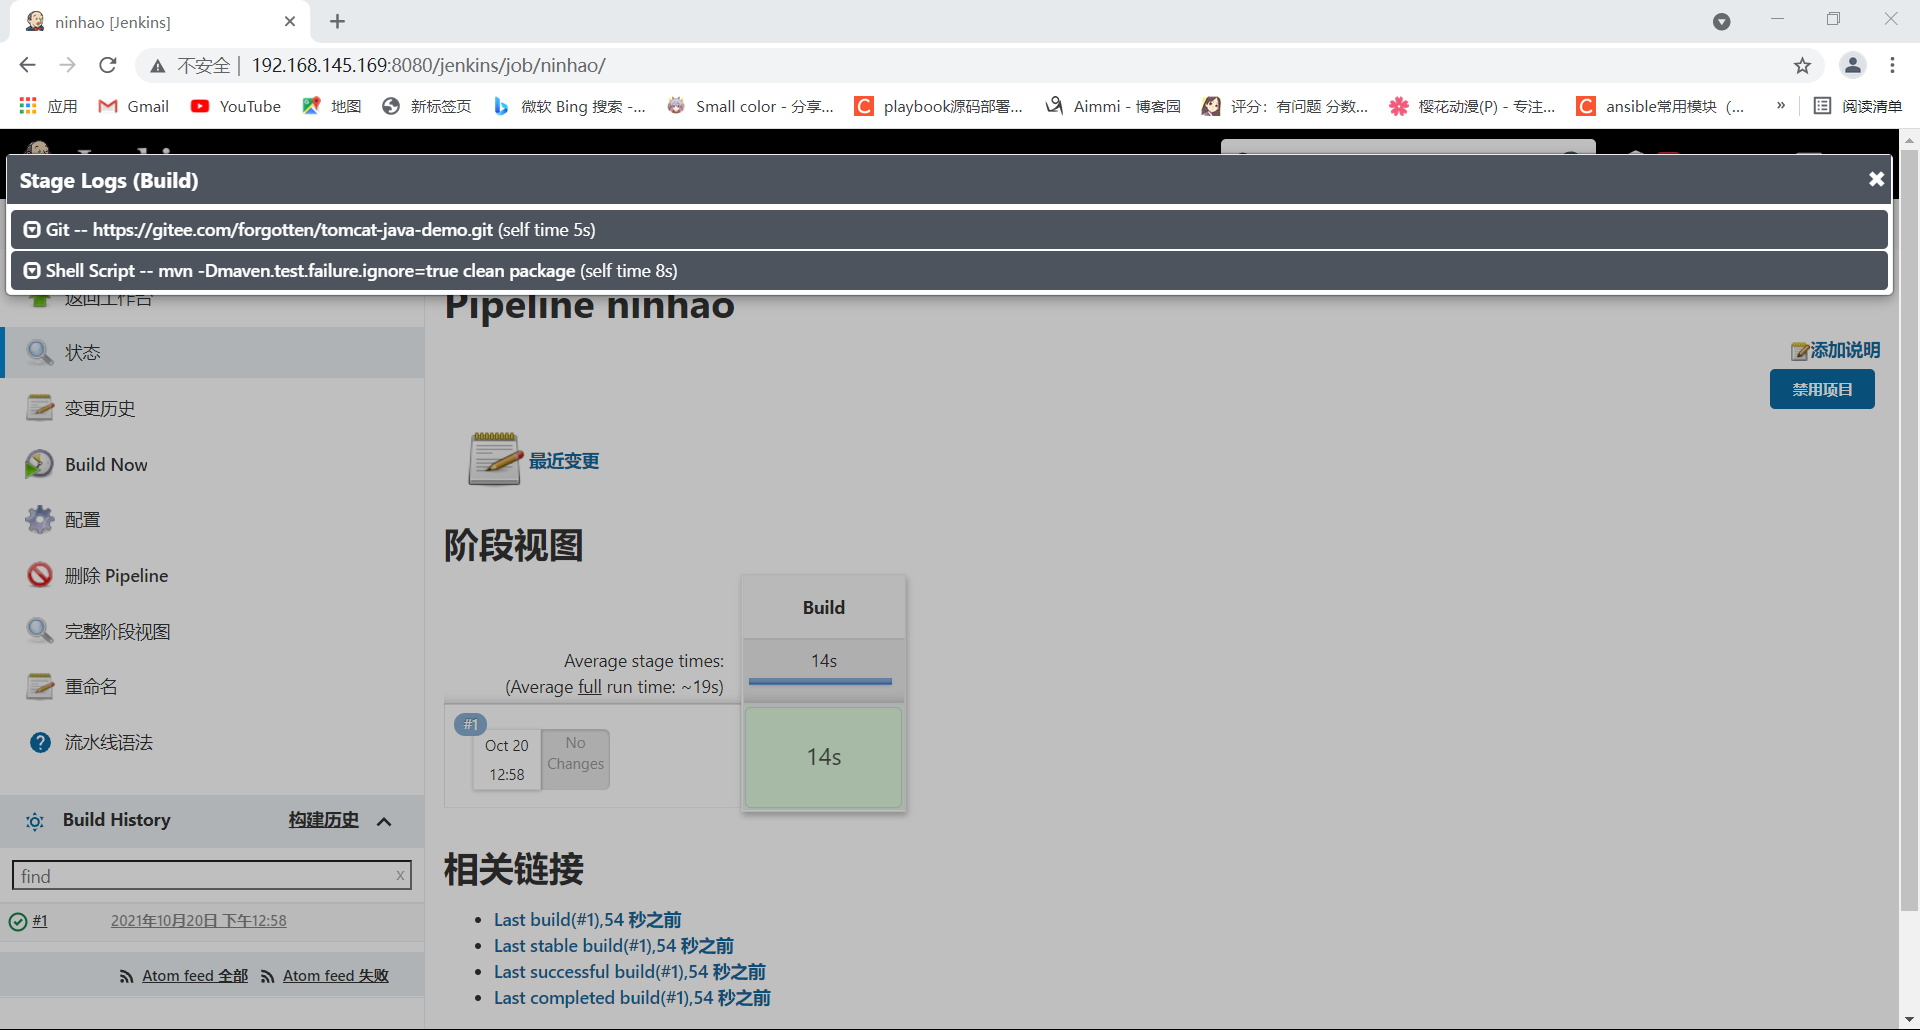Click the Build stage column header
1920x1030 pixels.
tap(823, 607)
